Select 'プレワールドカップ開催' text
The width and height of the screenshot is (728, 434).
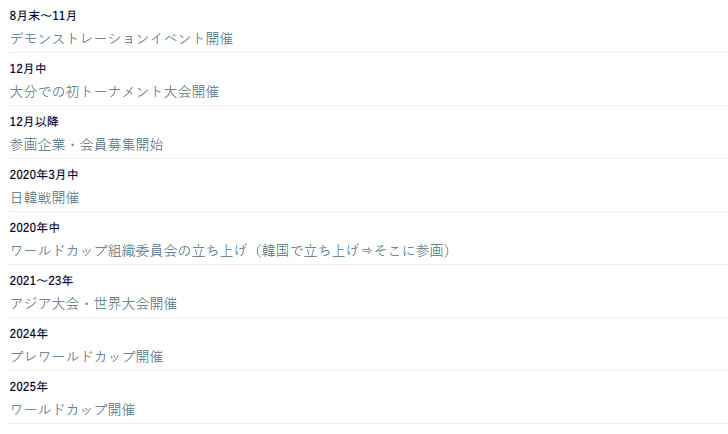point(86,356)
